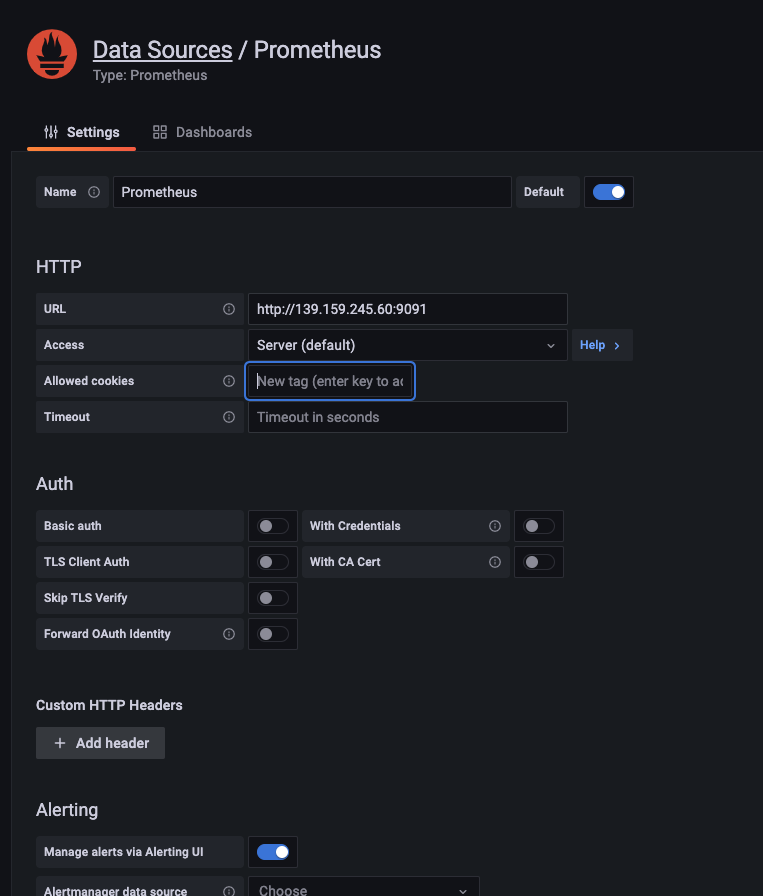
Task: Click the Timeout in seconds field
Action: [407, 417]
